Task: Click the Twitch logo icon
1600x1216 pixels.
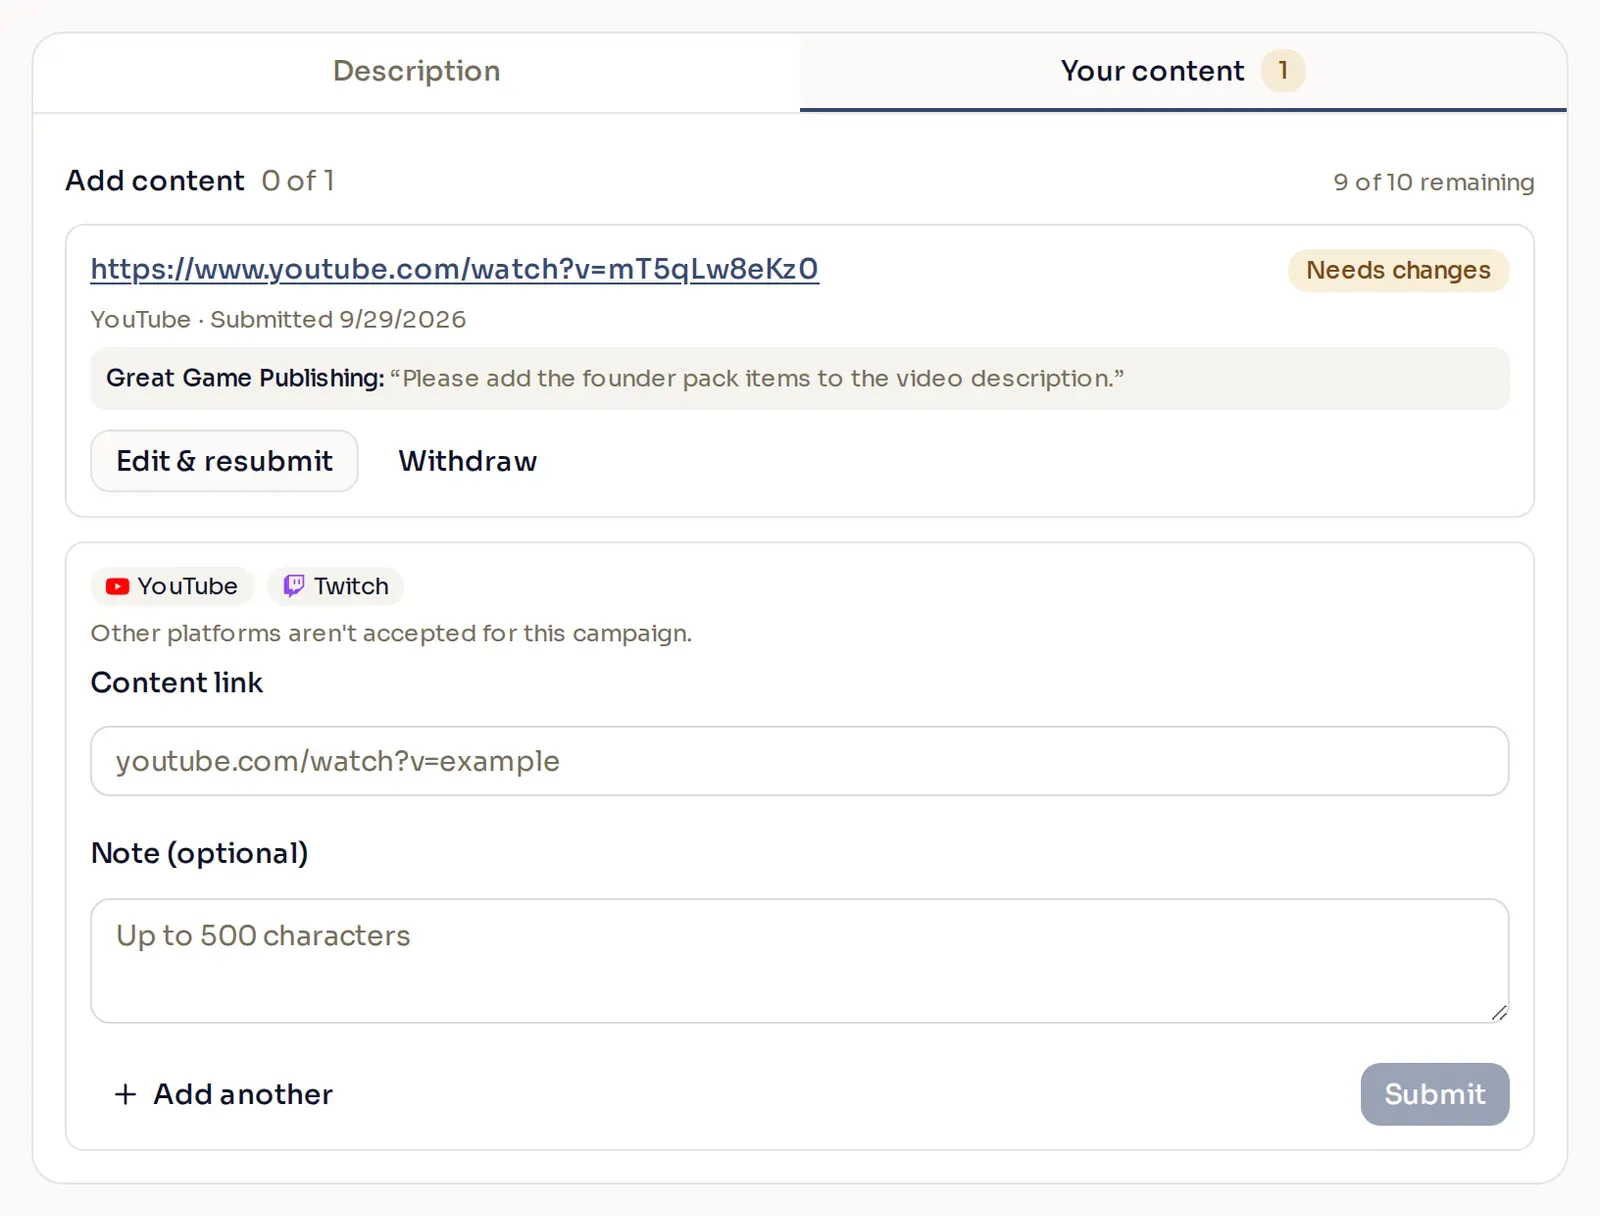Action: click(x=293, y=586)
